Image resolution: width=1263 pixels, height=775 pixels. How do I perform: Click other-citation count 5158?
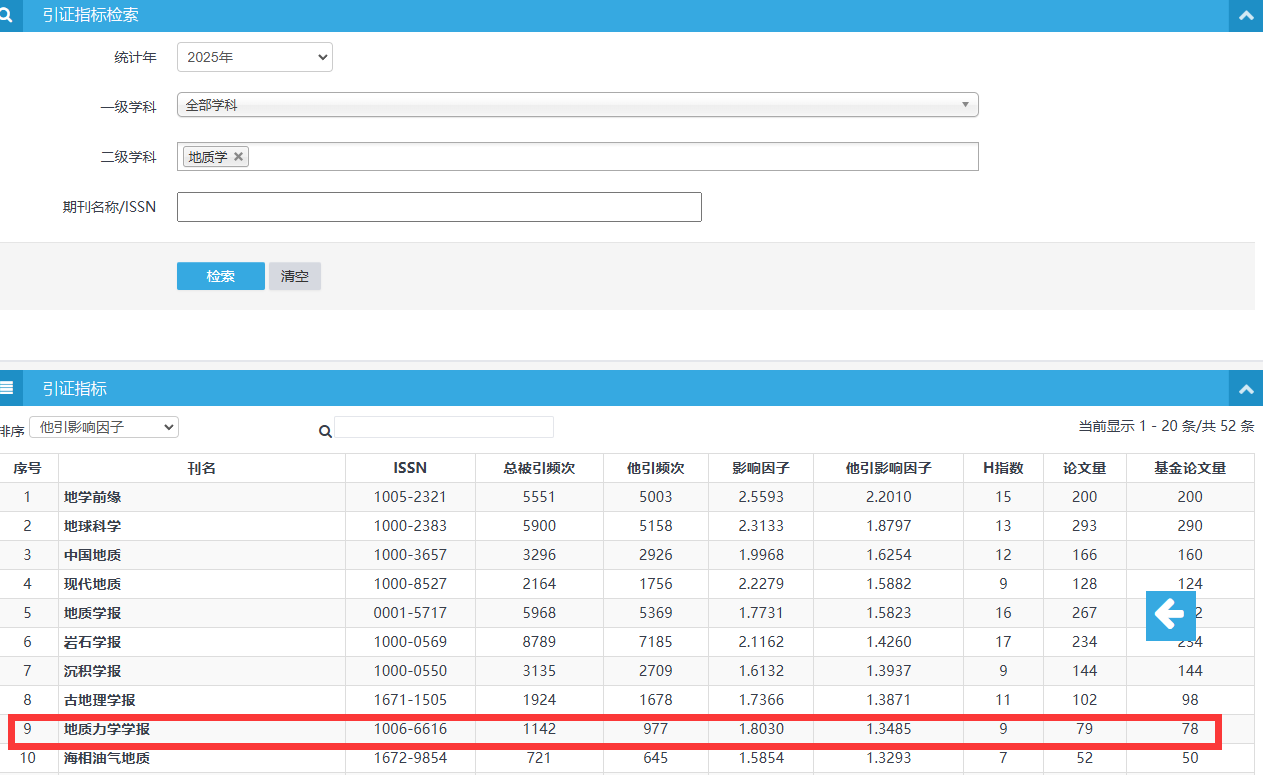656,526
